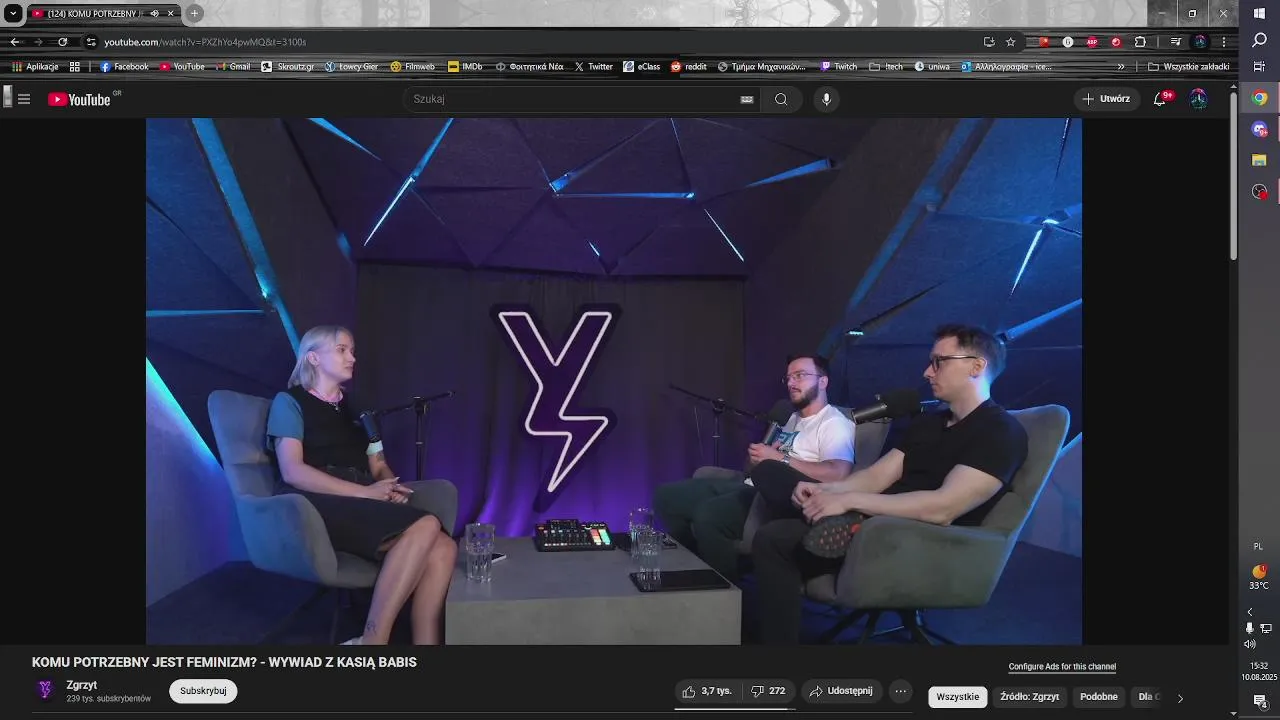Open the Wszystkie zakładki folder
1280x720 pixels.
[x=1189, y=67]
